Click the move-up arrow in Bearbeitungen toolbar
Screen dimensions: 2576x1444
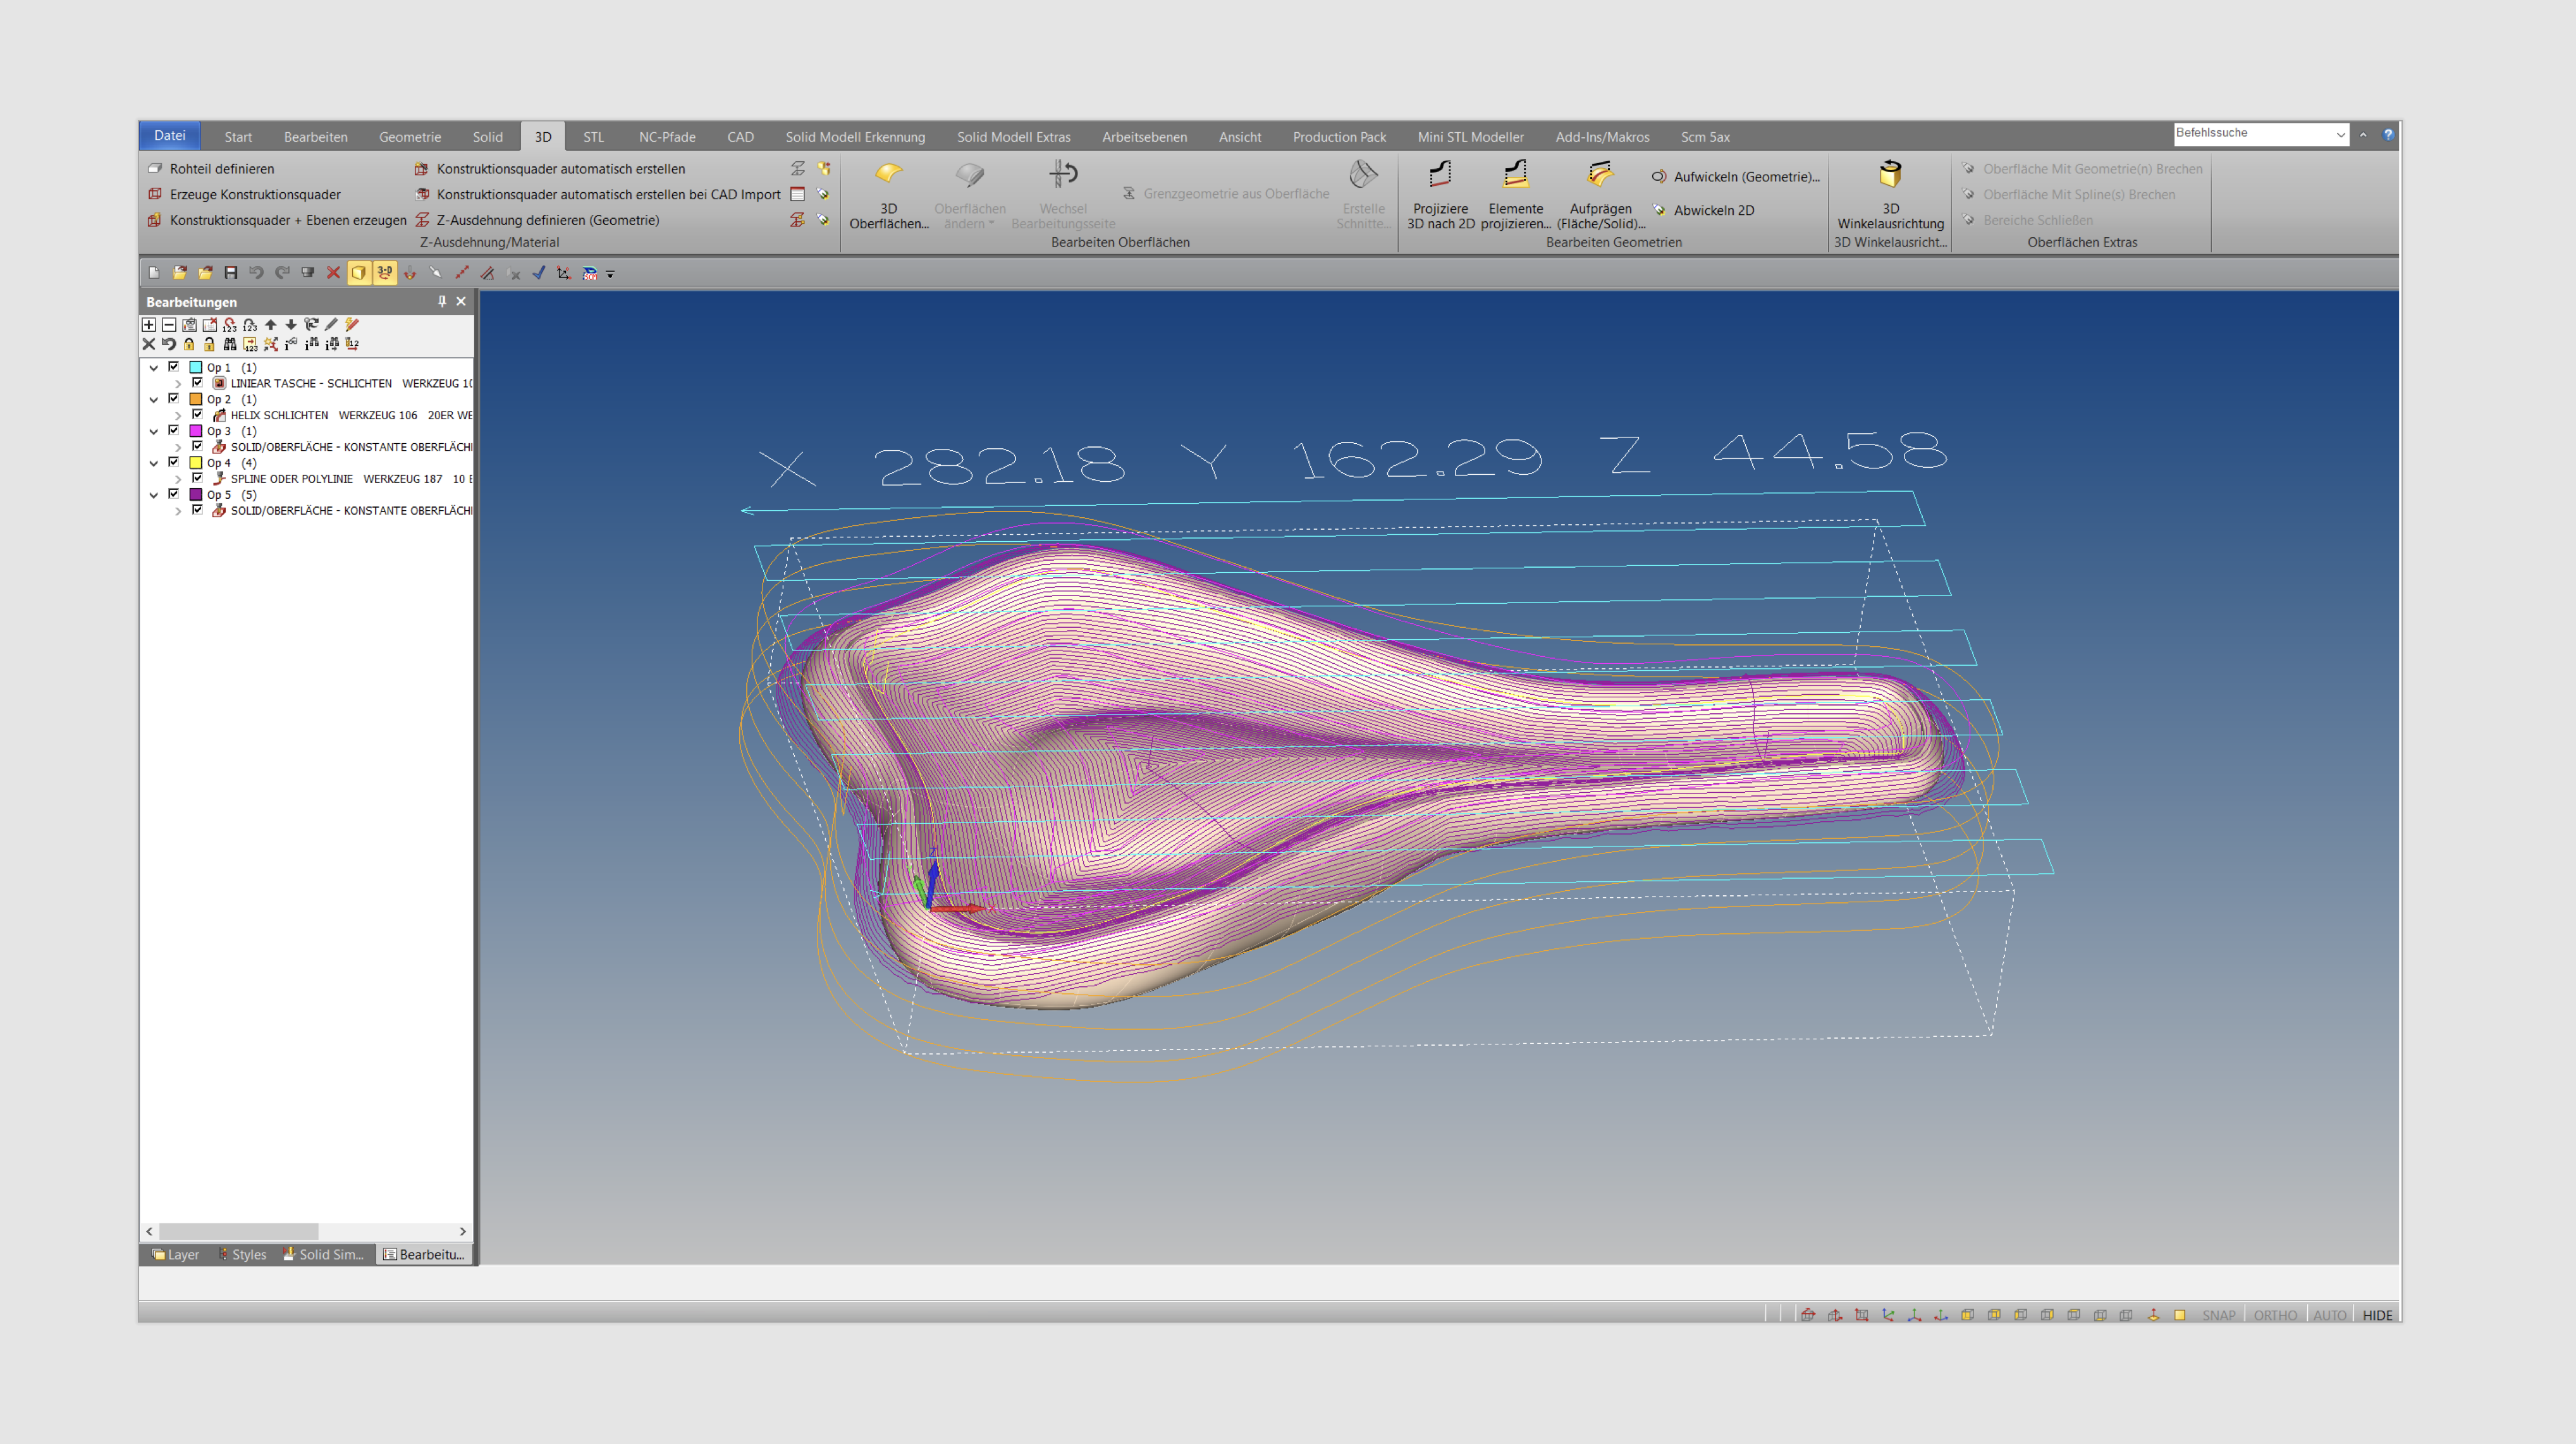click(270, 325)
